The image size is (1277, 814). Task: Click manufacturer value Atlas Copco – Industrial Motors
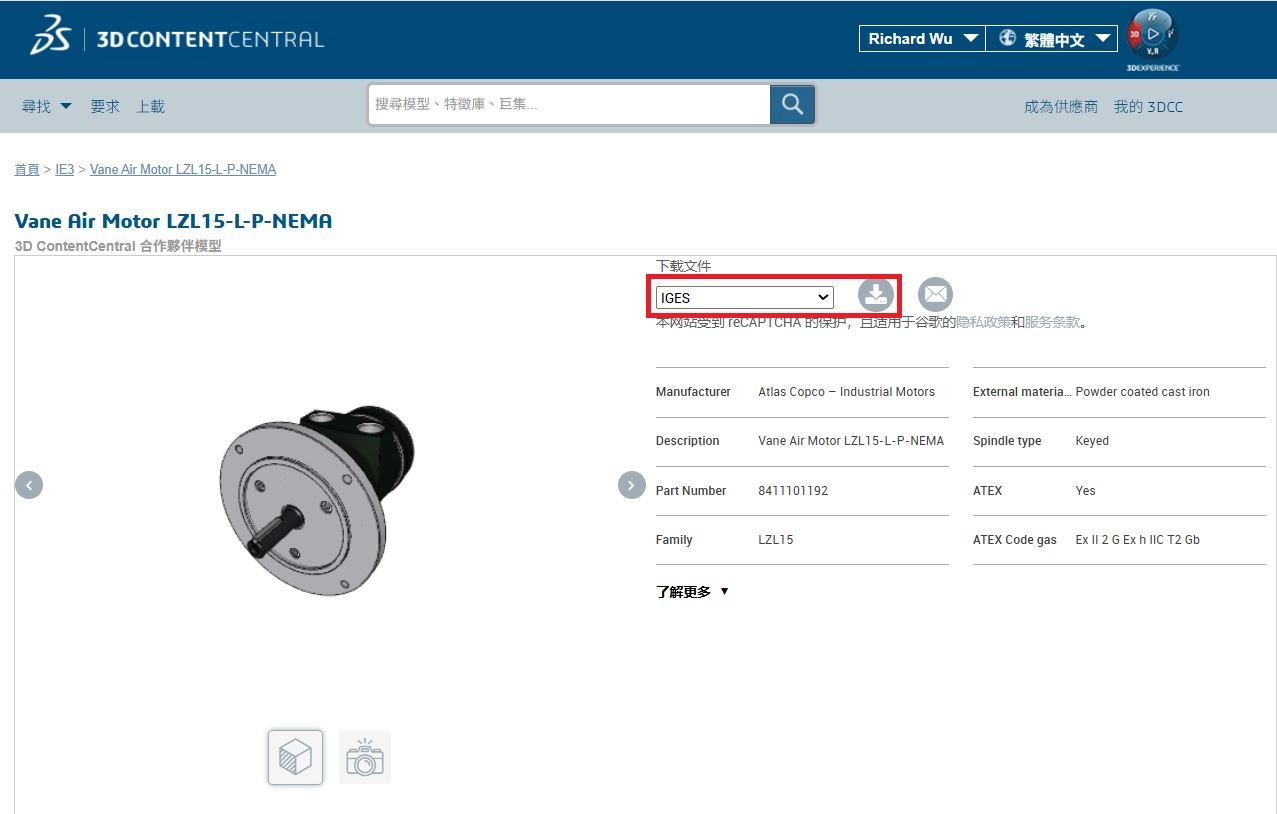(847, 392)
